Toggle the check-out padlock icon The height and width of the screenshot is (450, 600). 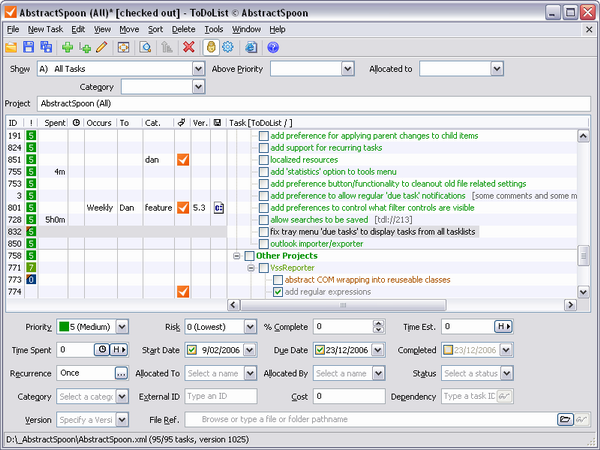coord(211,47)
